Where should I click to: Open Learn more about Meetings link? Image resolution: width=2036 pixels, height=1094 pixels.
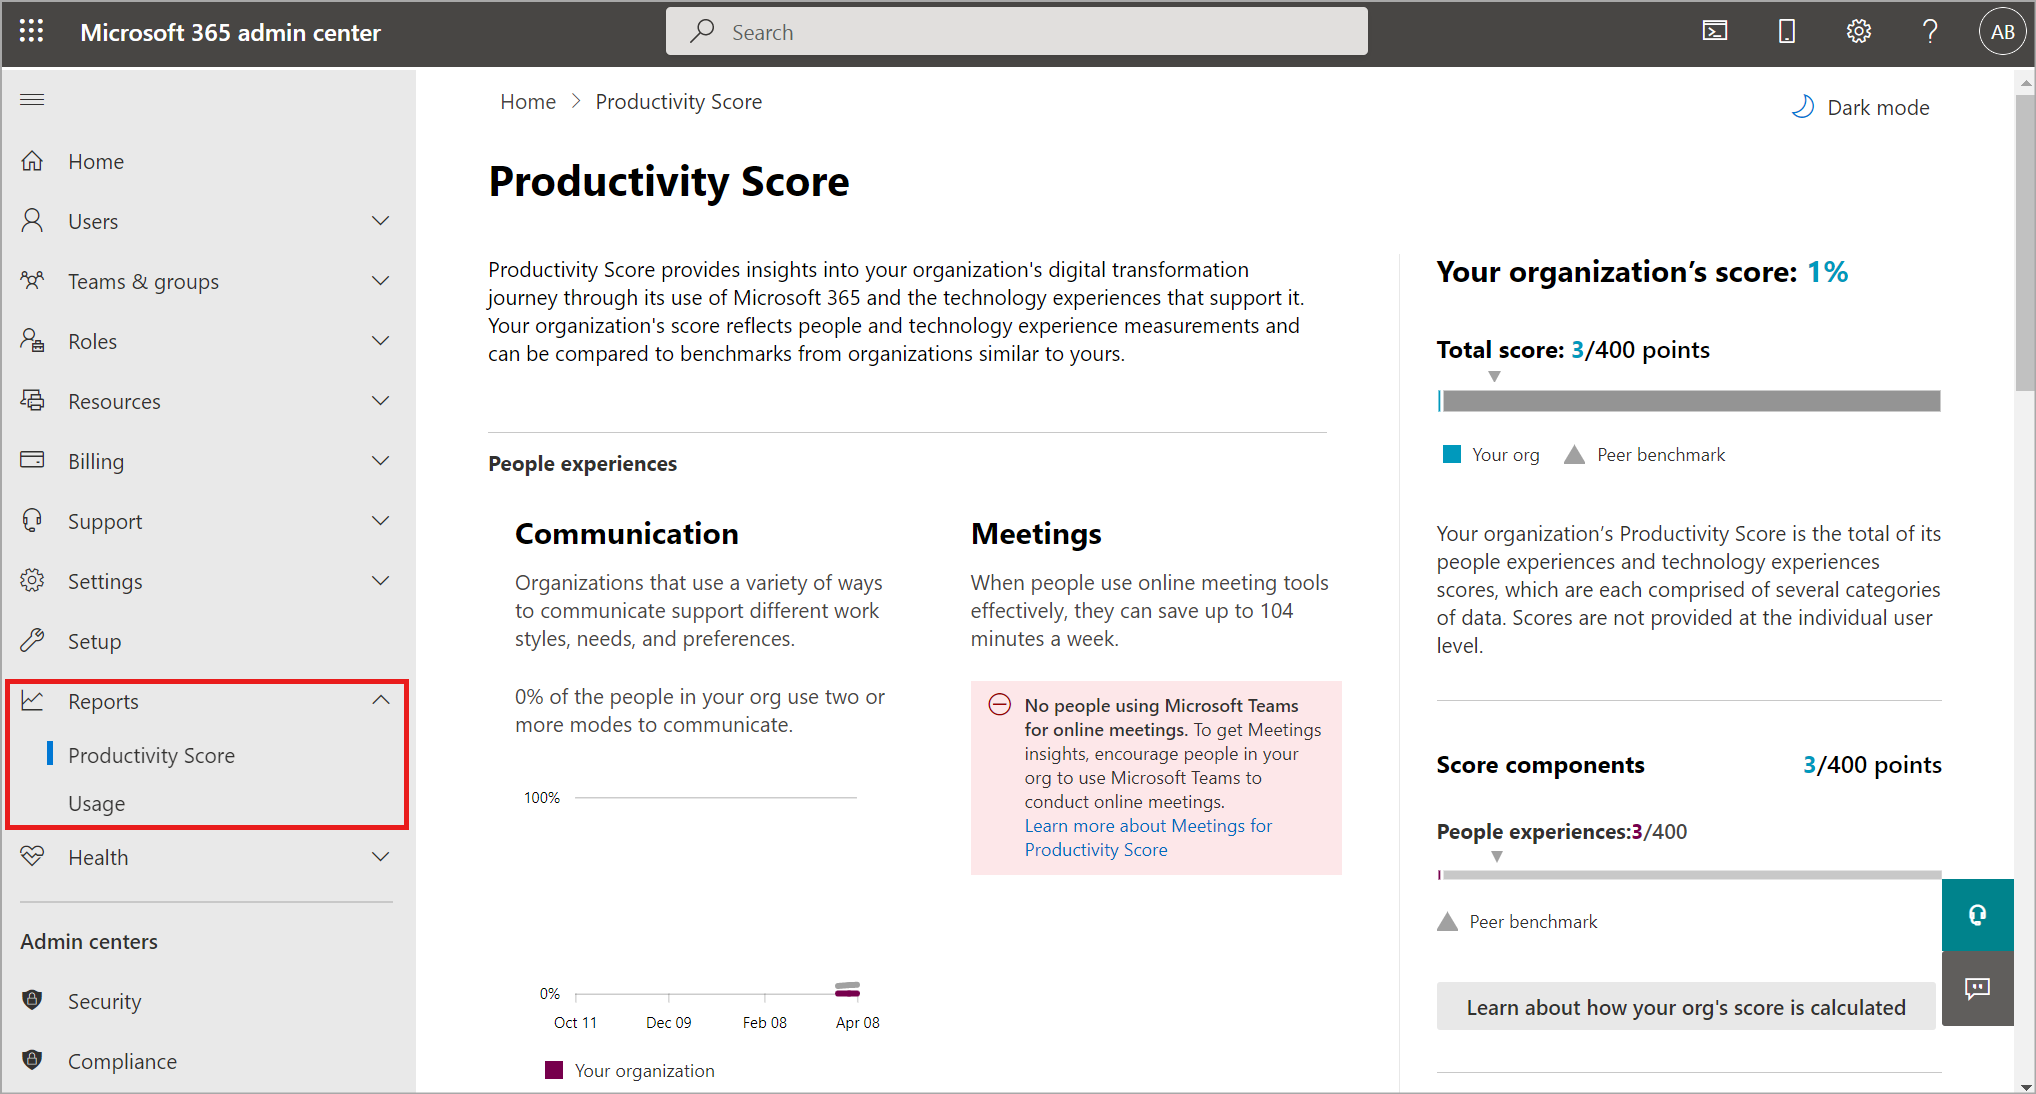[x=1148, y=837]
